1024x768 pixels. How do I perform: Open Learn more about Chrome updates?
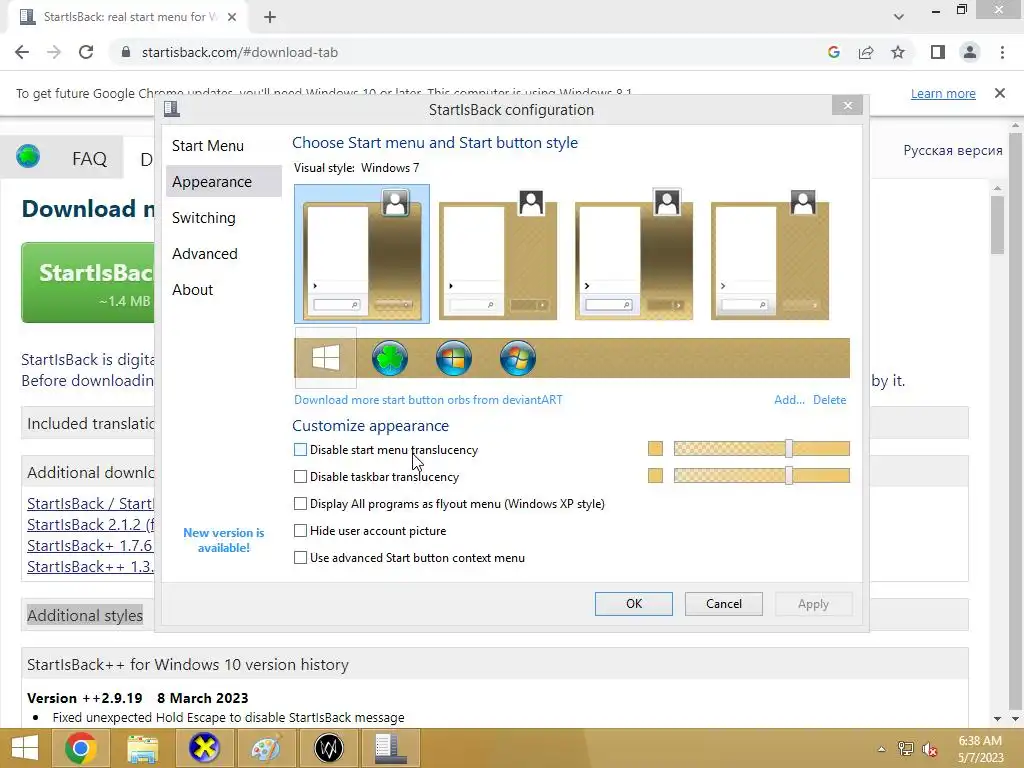click(943, 93)
